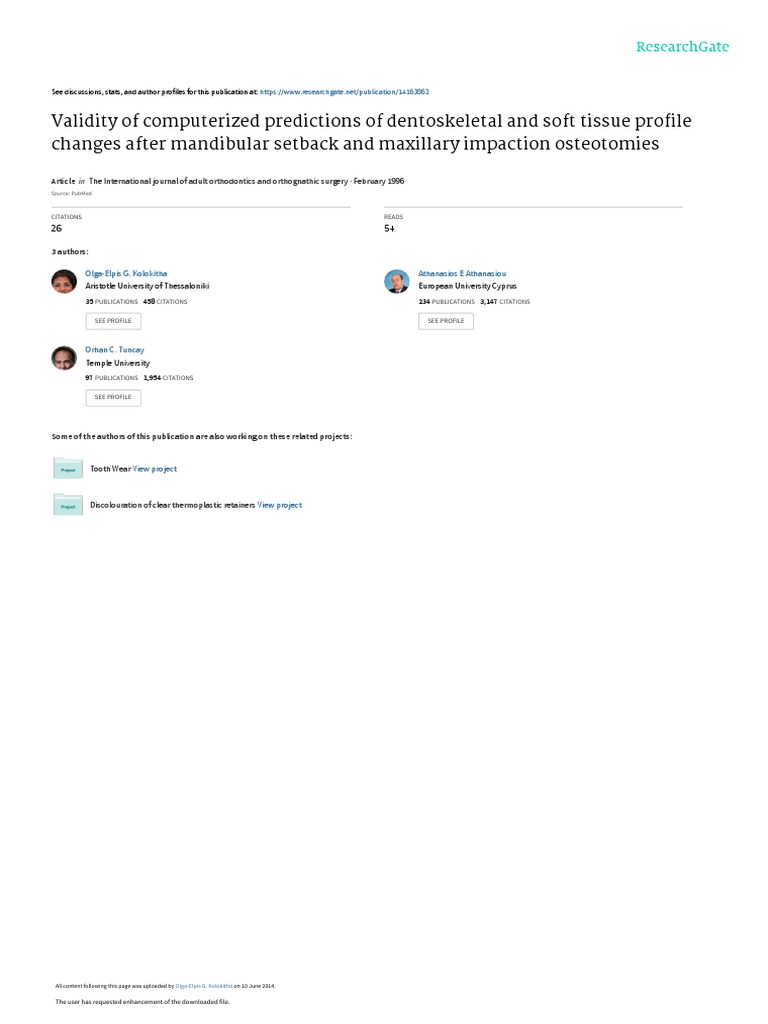Open author name link Orhan C. Tuncay
The height and width of the screenshot is (1024, 768).
point(115,350)
